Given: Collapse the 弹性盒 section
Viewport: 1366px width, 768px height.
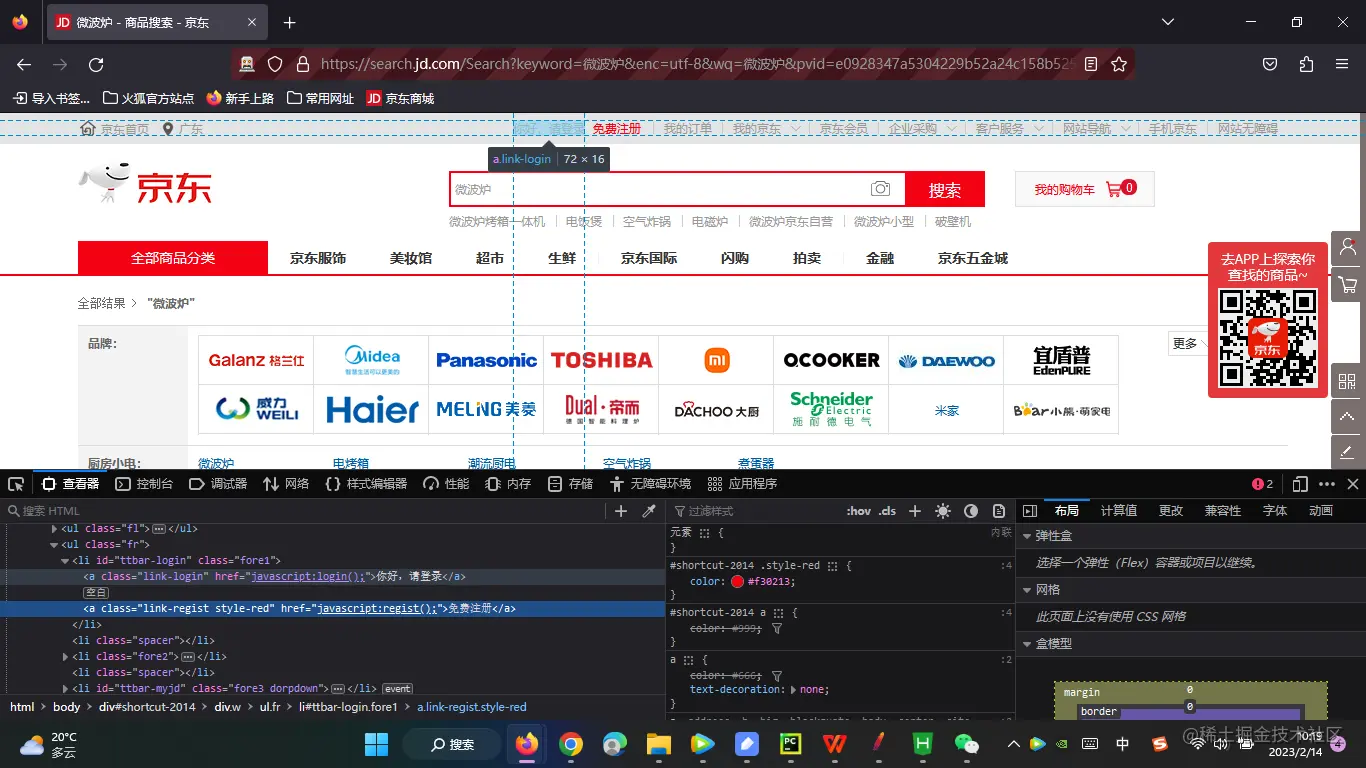Looking at the screenshot, I should point(1027,536).
